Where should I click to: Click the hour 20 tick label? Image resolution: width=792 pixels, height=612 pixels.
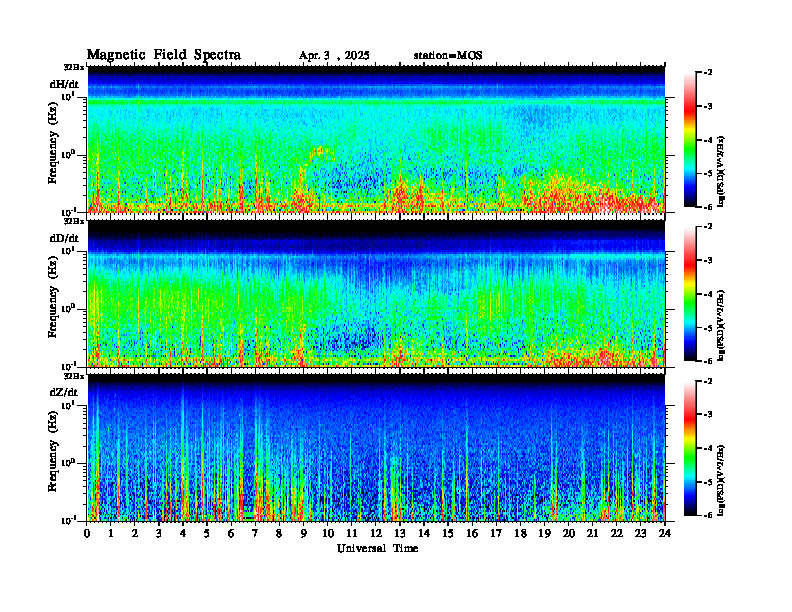(569, 534)
